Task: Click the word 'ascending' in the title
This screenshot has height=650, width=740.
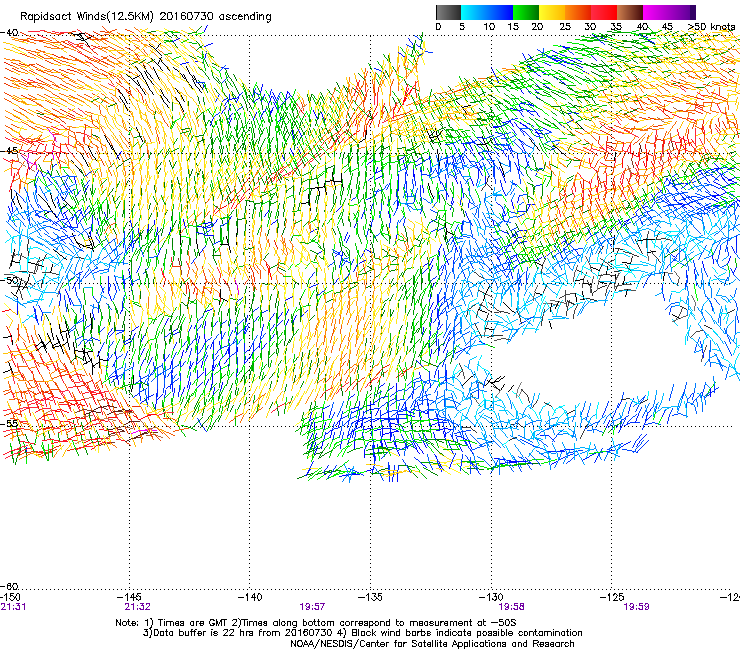Action: [245, 17]
